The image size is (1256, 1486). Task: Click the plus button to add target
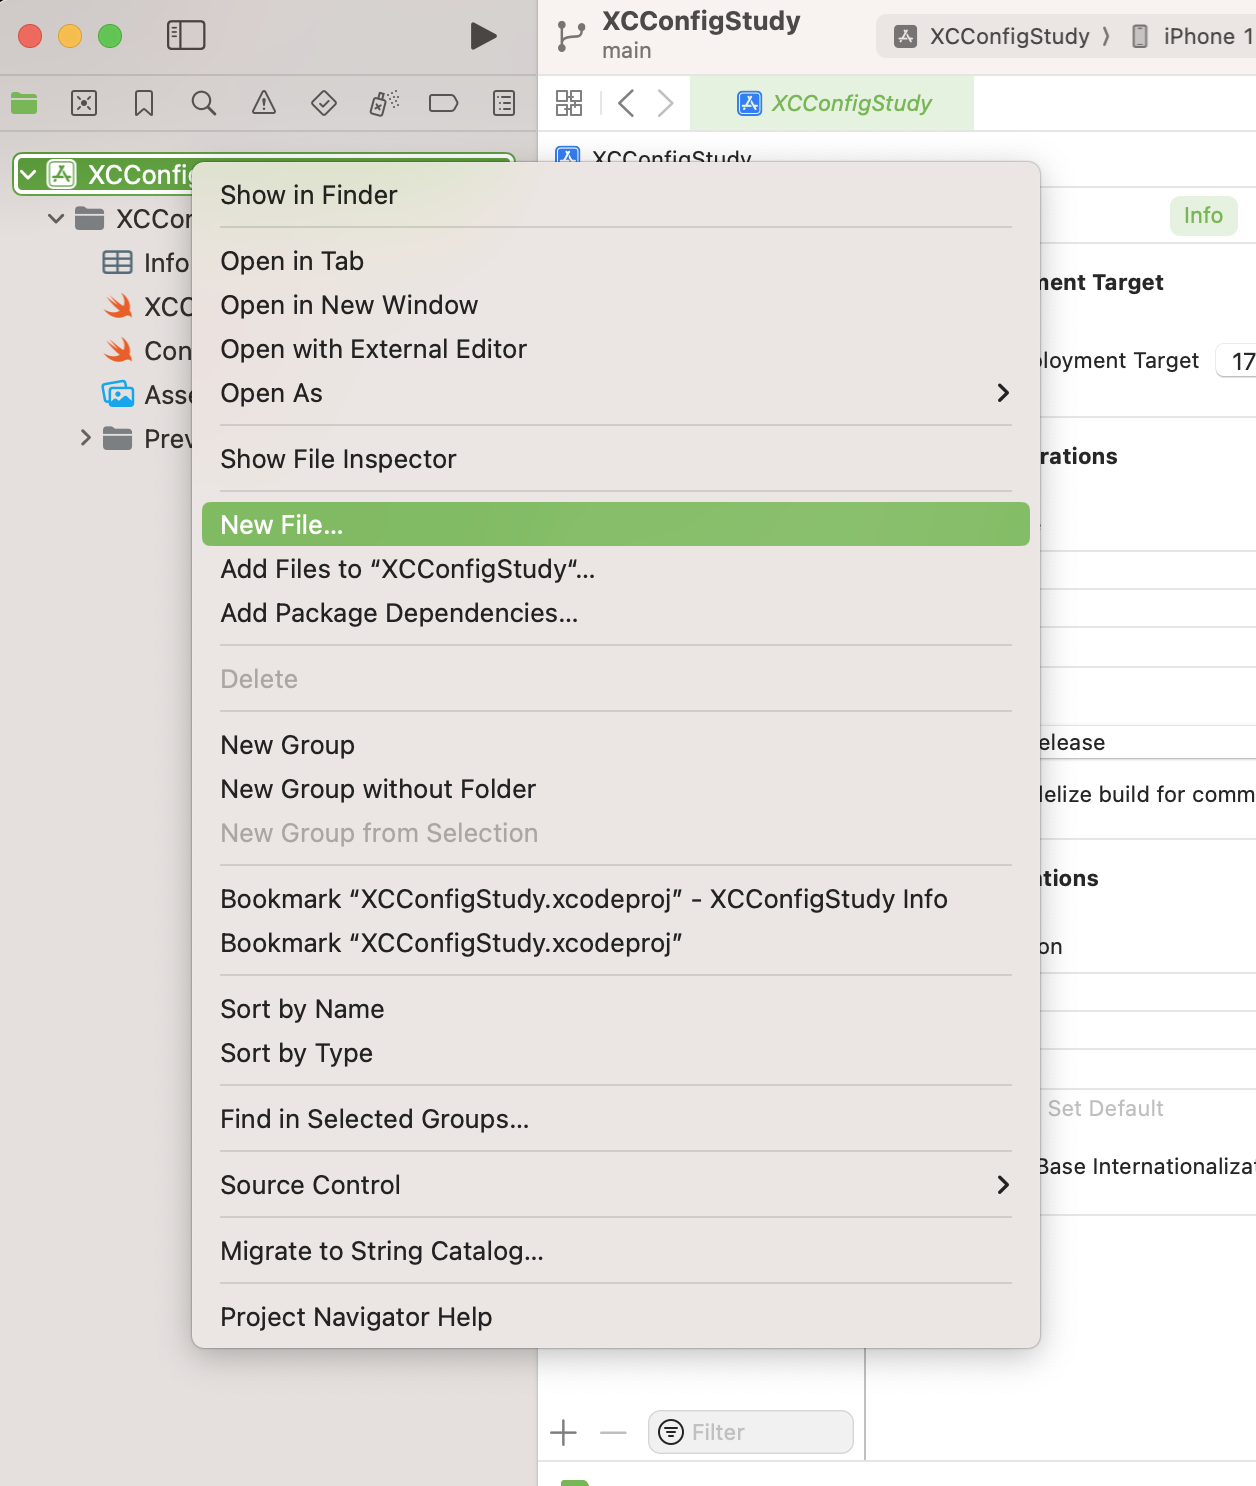(x=564, y=1433)
